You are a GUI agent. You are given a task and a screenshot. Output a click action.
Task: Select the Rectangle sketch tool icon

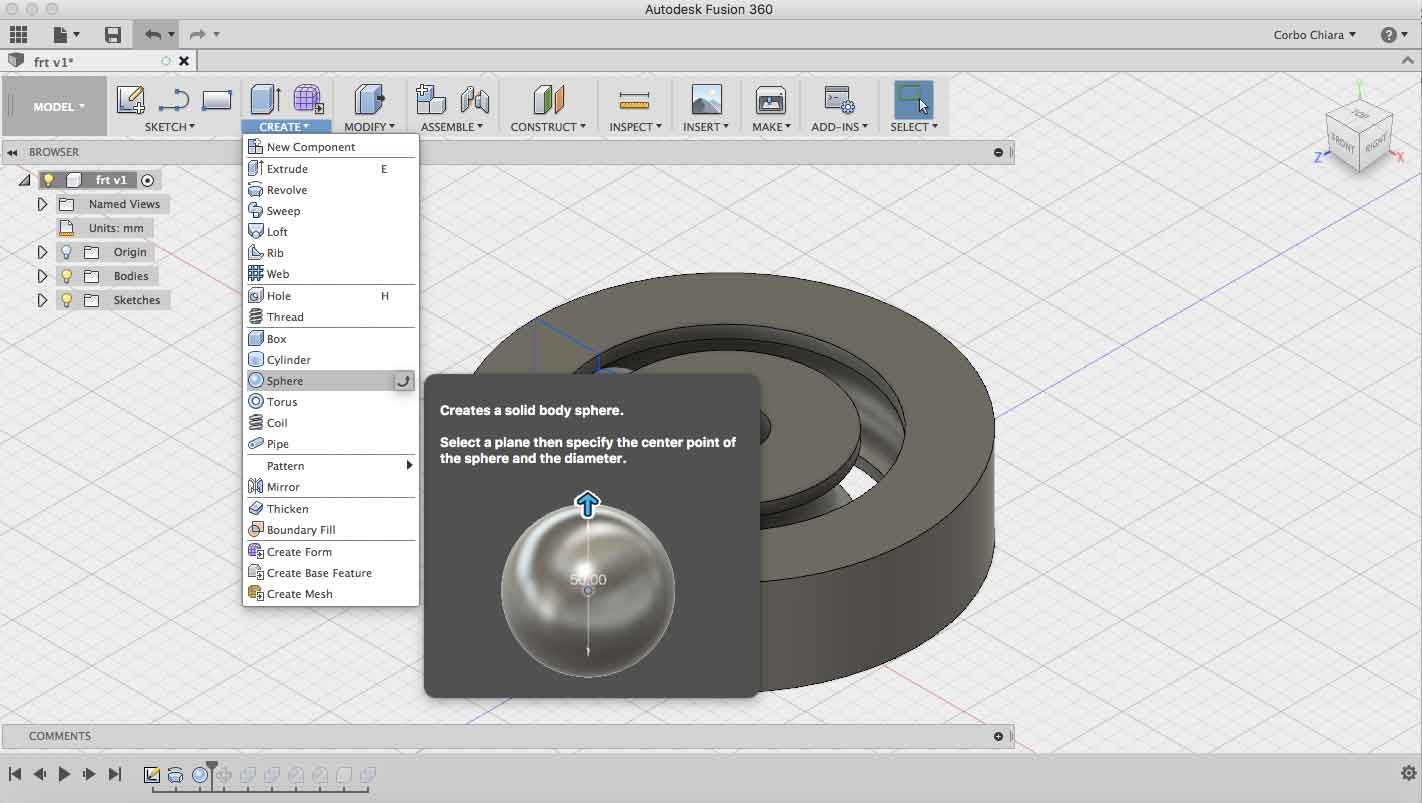point(217,99)
